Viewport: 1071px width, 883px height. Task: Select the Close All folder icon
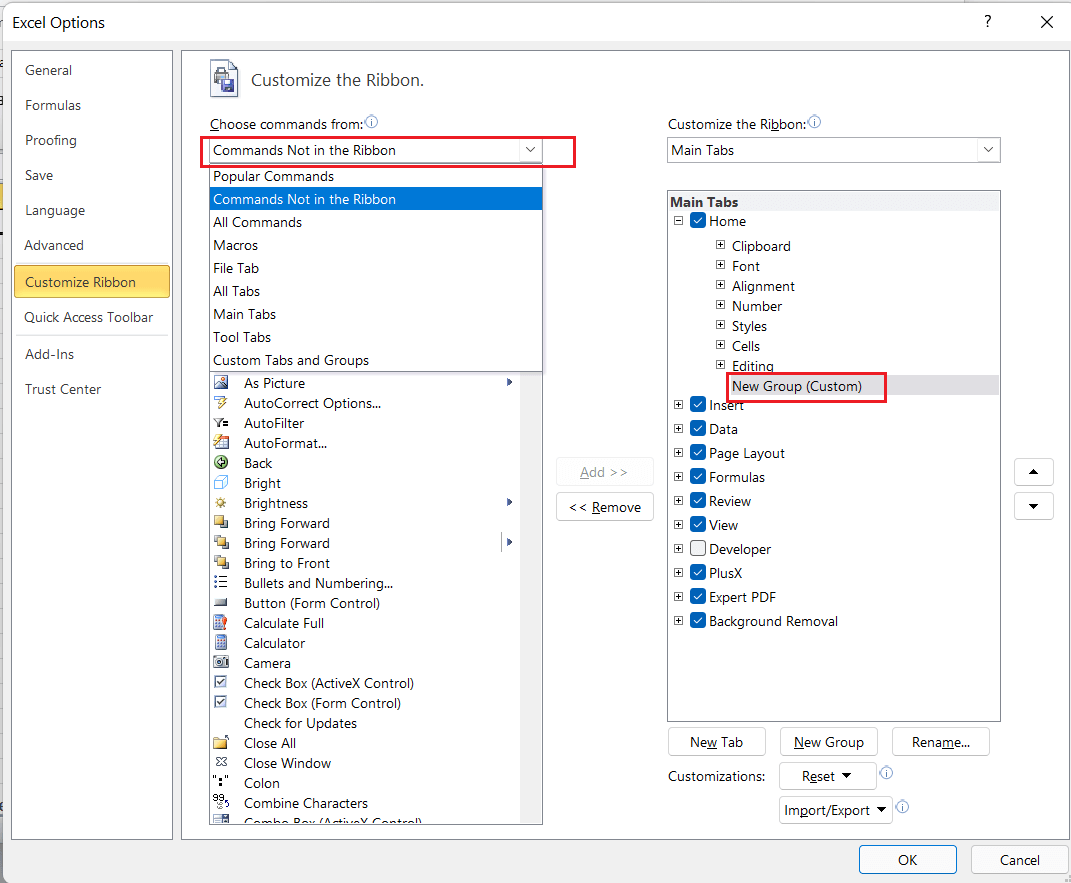(221, 743)
